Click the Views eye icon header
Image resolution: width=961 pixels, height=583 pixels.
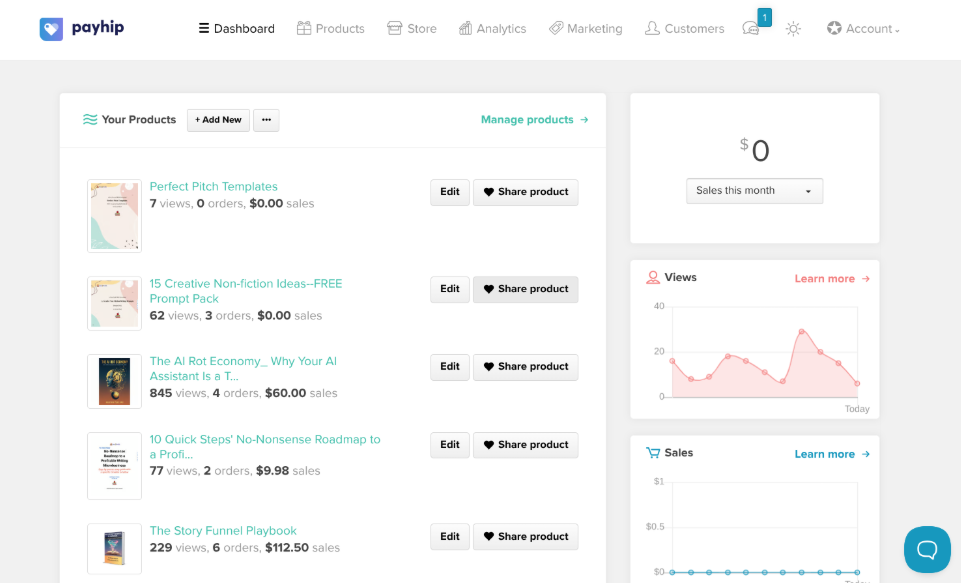pos(653,277)
